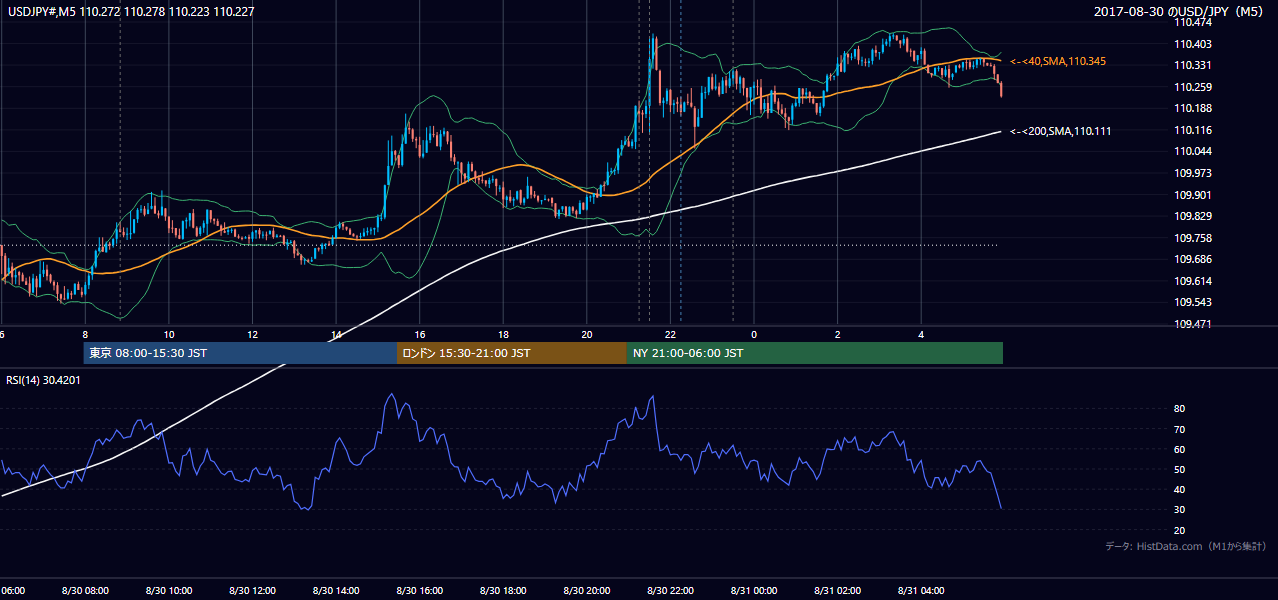This screenshot has width=1278, height=600.
Task: Click hour tick 22 under the price chart
Action: [x=671, y=334]
